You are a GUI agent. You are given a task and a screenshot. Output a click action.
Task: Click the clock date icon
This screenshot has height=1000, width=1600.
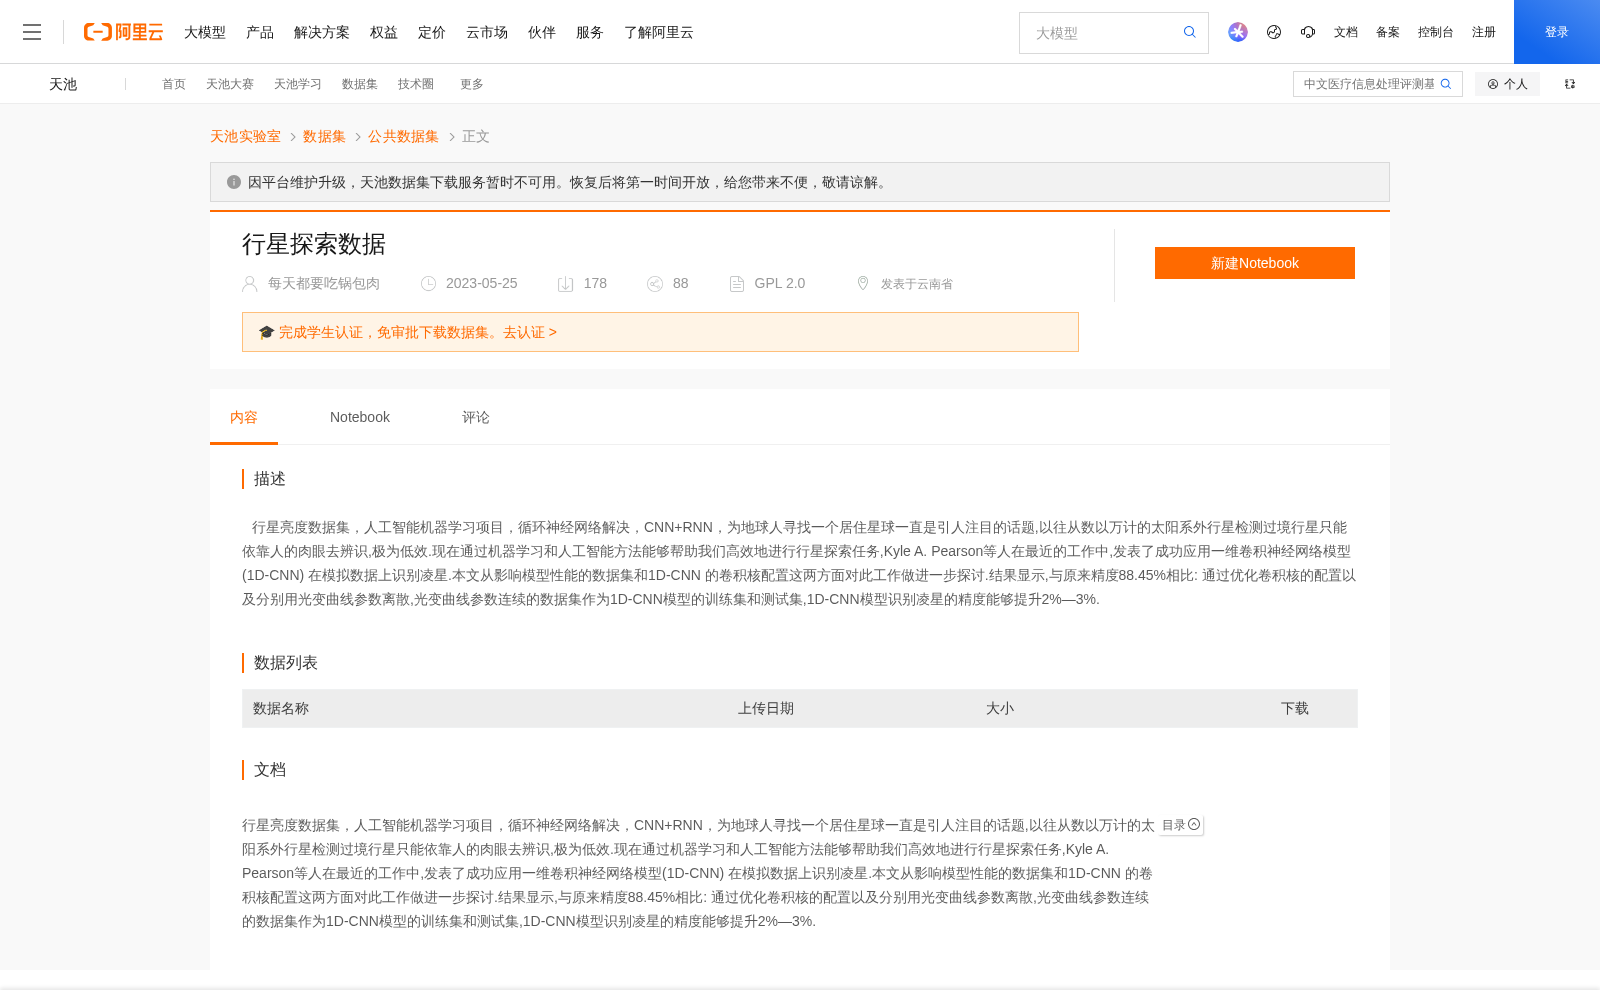pyautogui.click(x=428, y=284)
